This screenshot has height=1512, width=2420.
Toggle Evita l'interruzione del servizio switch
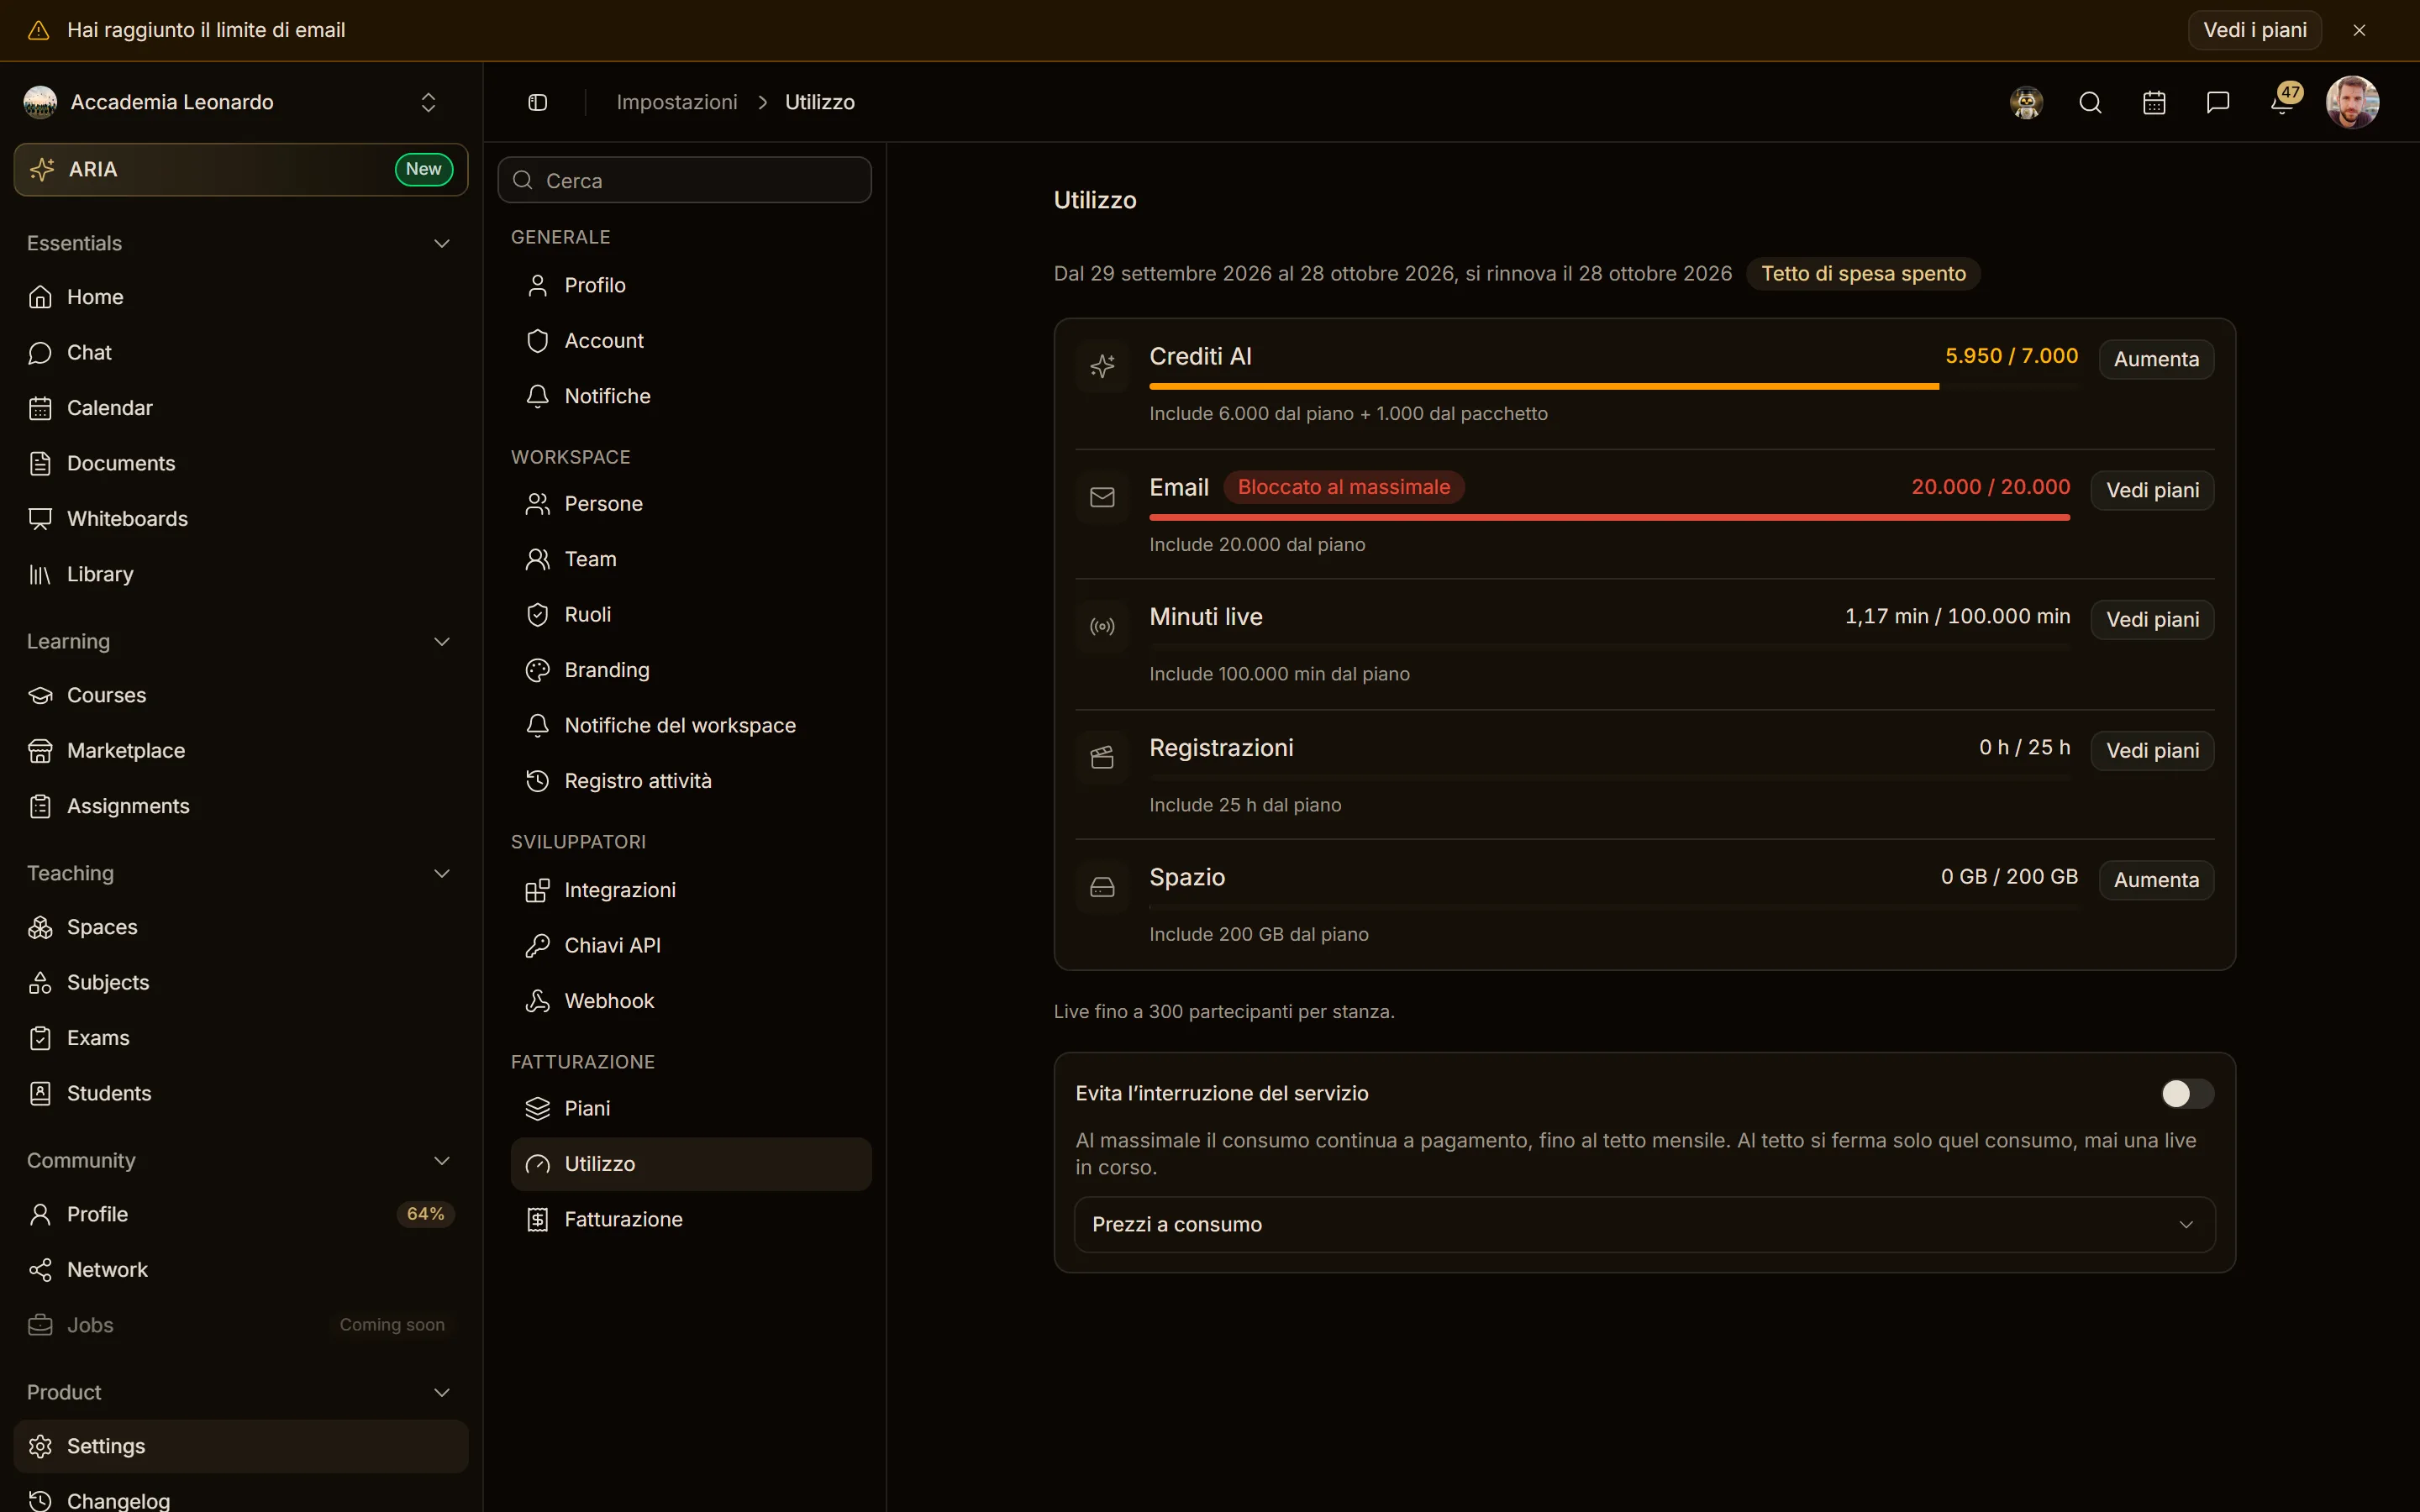click(x=2187, y=1093)
